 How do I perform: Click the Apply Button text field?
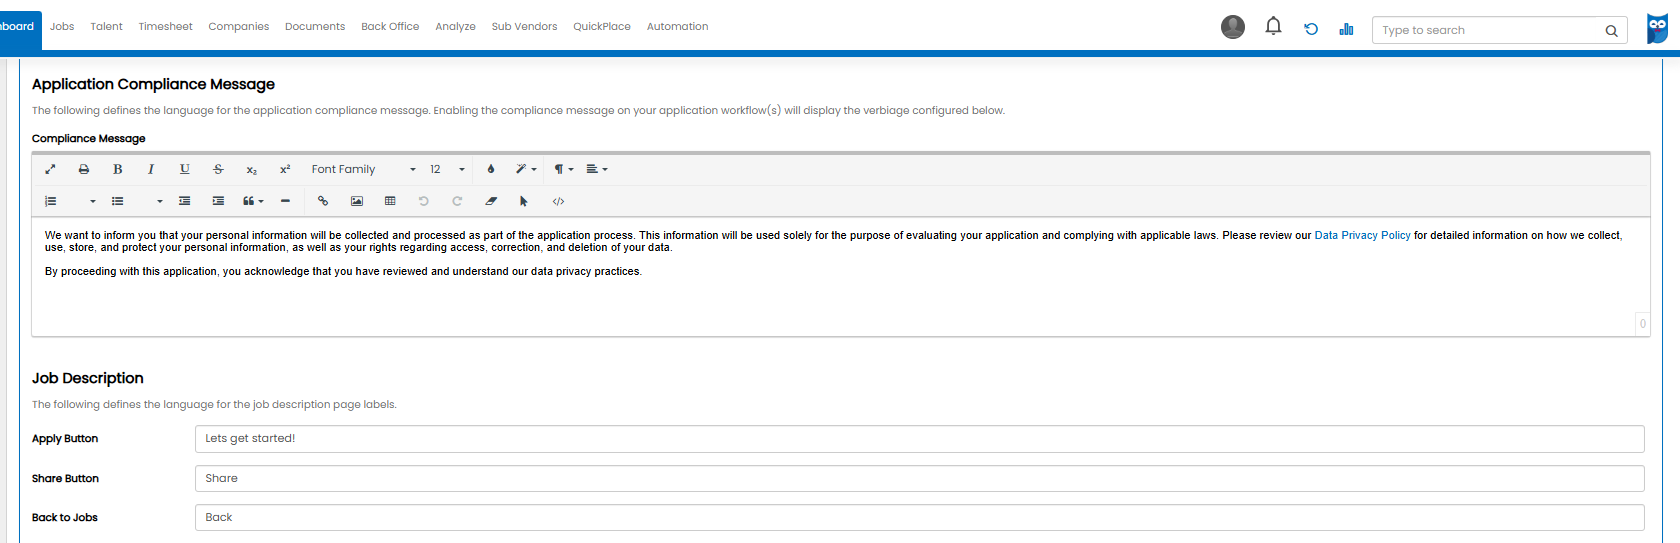[919, 438]
